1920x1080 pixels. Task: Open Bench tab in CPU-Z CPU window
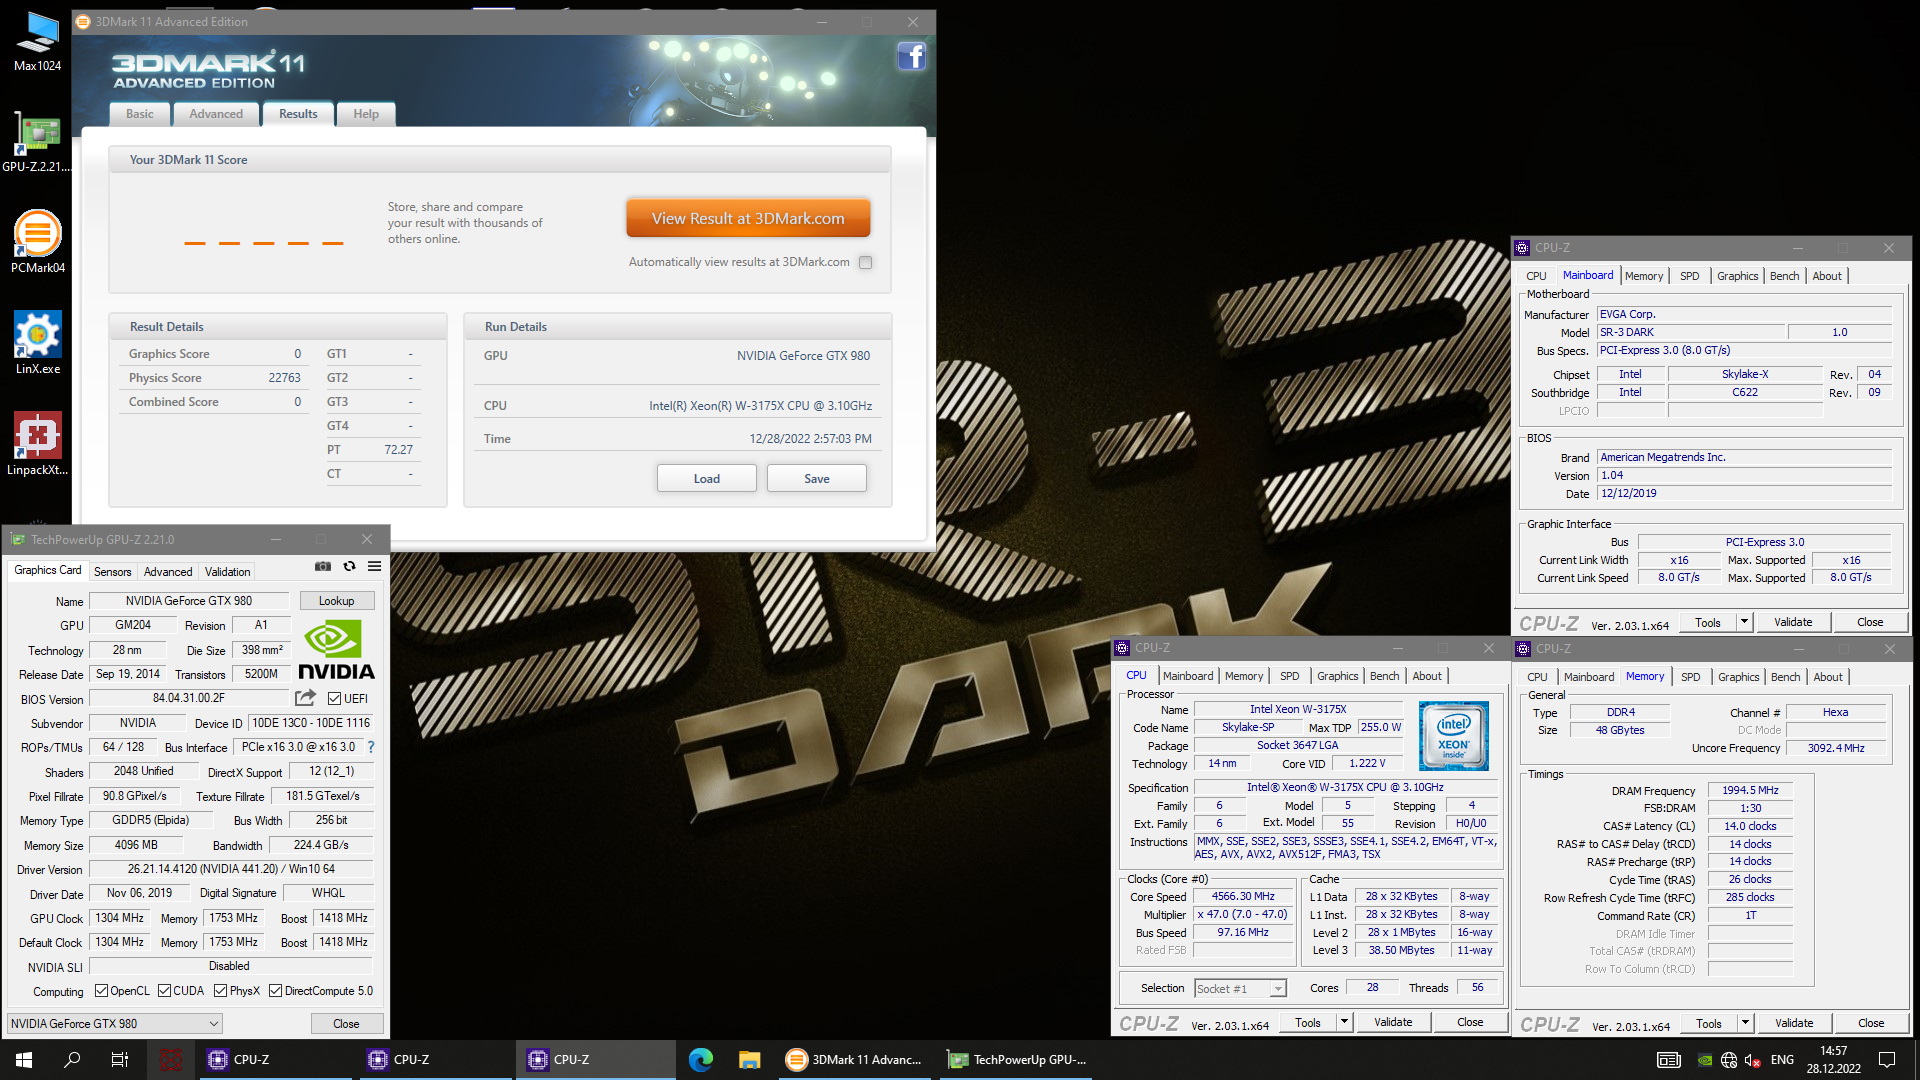click(x=1385, y=676)
